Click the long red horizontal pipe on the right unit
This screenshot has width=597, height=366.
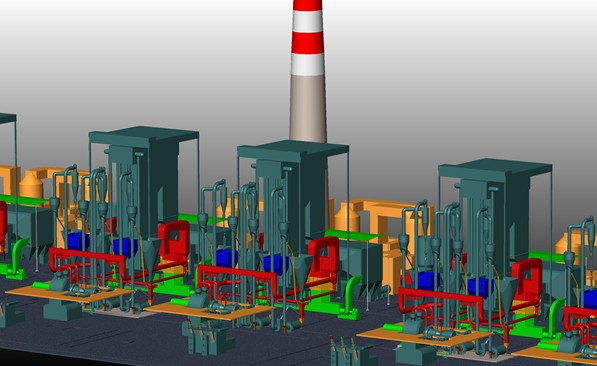(x=441, y=297)
